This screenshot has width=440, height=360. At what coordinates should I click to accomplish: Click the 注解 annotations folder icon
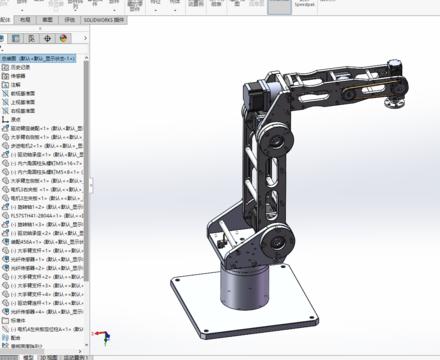point(5,85)
